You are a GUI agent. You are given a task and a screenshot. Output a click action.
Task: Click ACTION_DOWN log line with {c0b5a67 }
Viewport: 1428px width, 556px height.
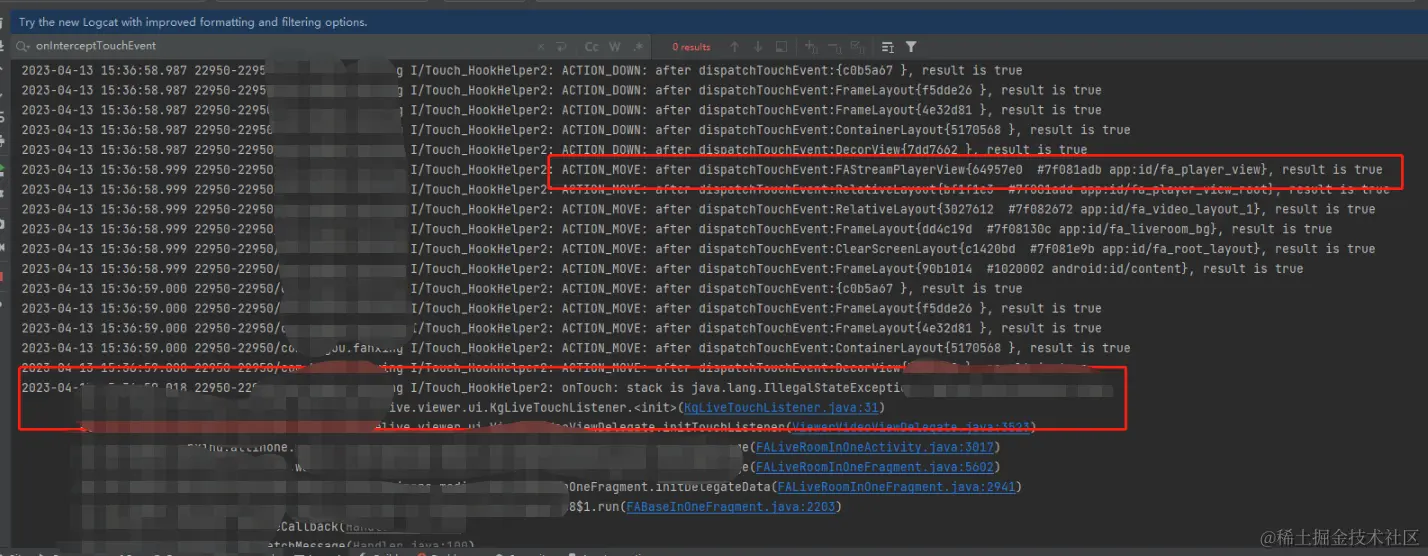[x=521, y=71]
